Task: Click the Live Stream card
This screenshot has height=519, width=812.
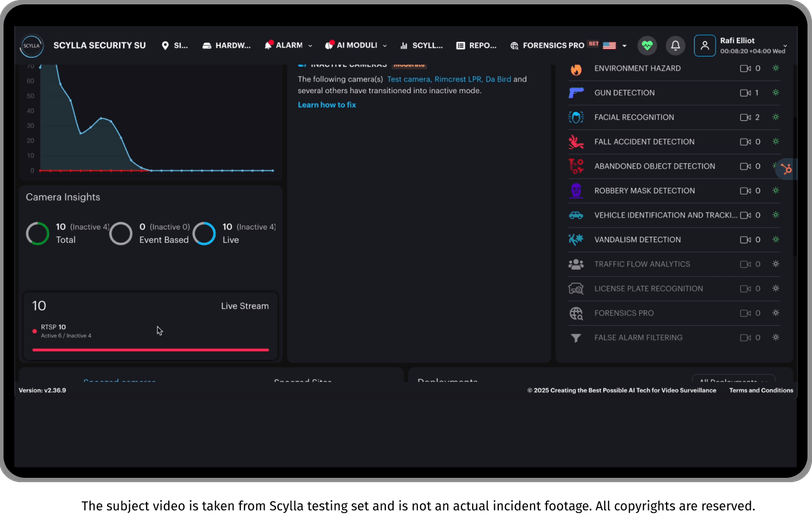Action: [x=150, y=326]
